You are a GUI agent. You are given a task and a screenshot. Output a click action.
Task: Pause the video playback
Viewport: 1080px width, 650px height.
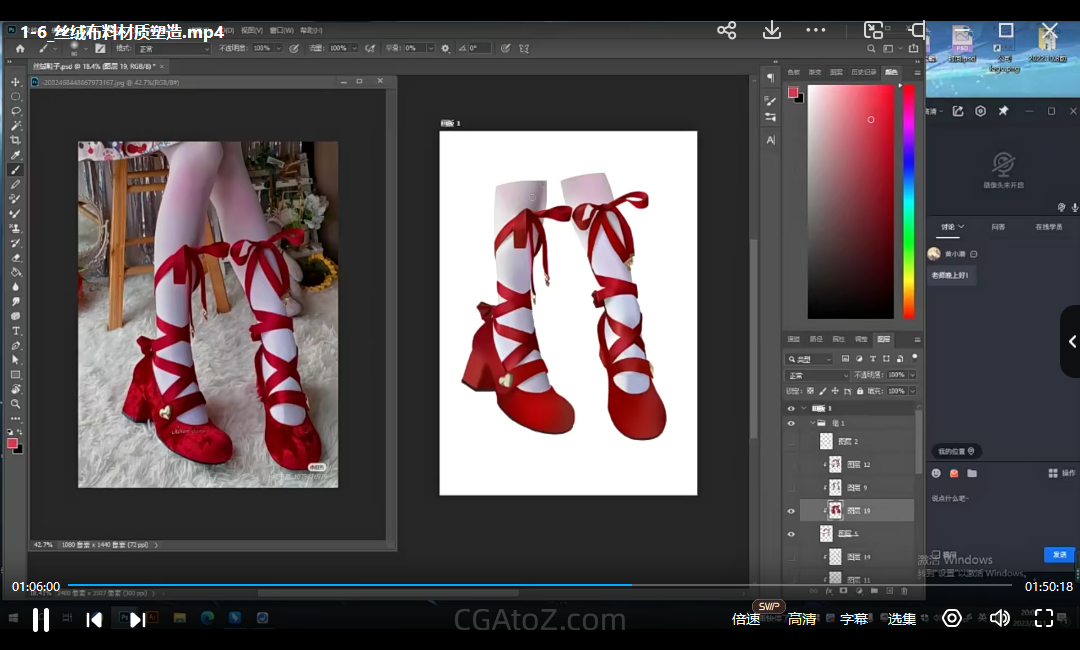pos(41,619)
